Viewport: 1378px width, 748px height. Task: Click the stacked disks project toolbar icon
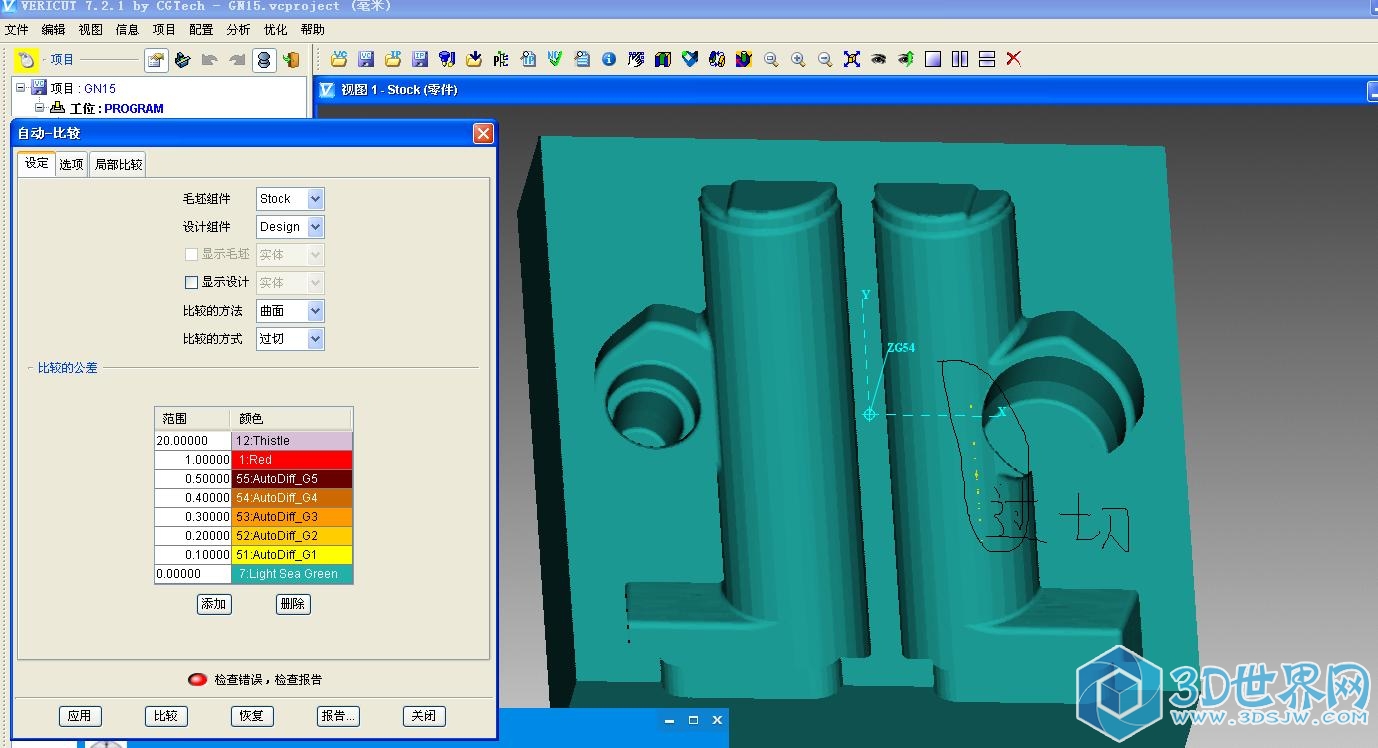click(264, 60)
